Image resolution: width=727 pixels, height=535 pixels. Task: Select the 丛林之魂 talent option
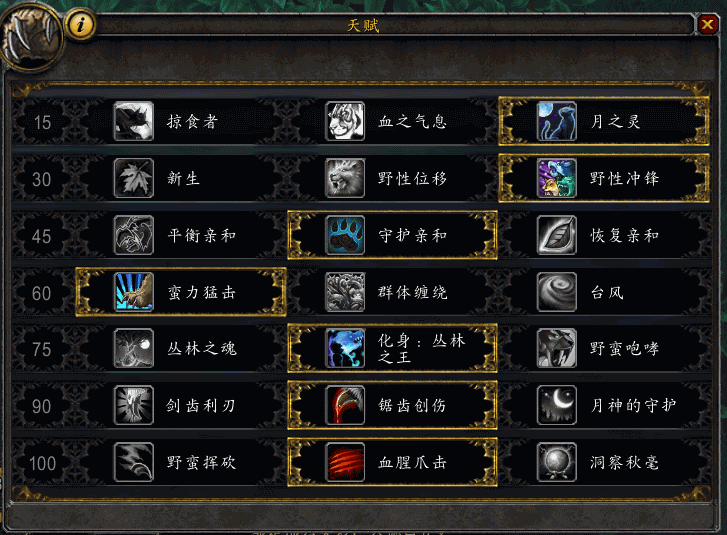[181, 349]
